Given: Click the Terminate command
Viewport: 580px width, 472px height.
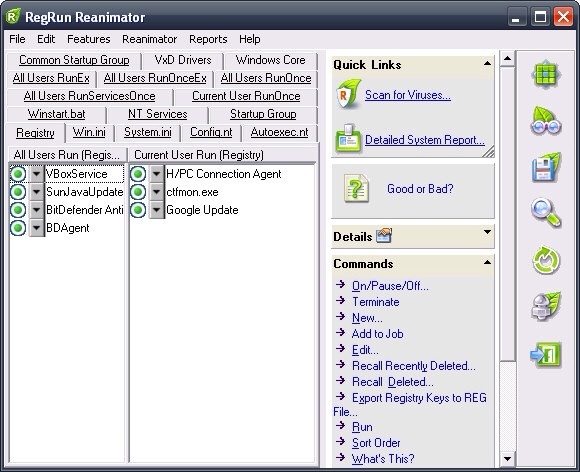Looking at the screenshot, I should coord(375,302).
